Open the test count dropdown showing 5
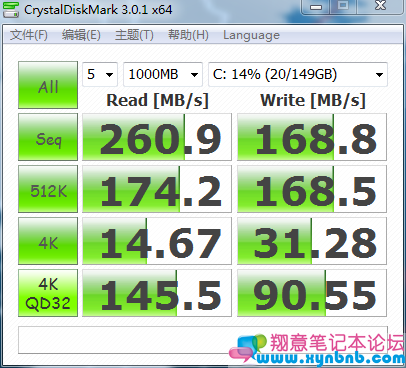 pyautogui.click(x=100, y=74)
